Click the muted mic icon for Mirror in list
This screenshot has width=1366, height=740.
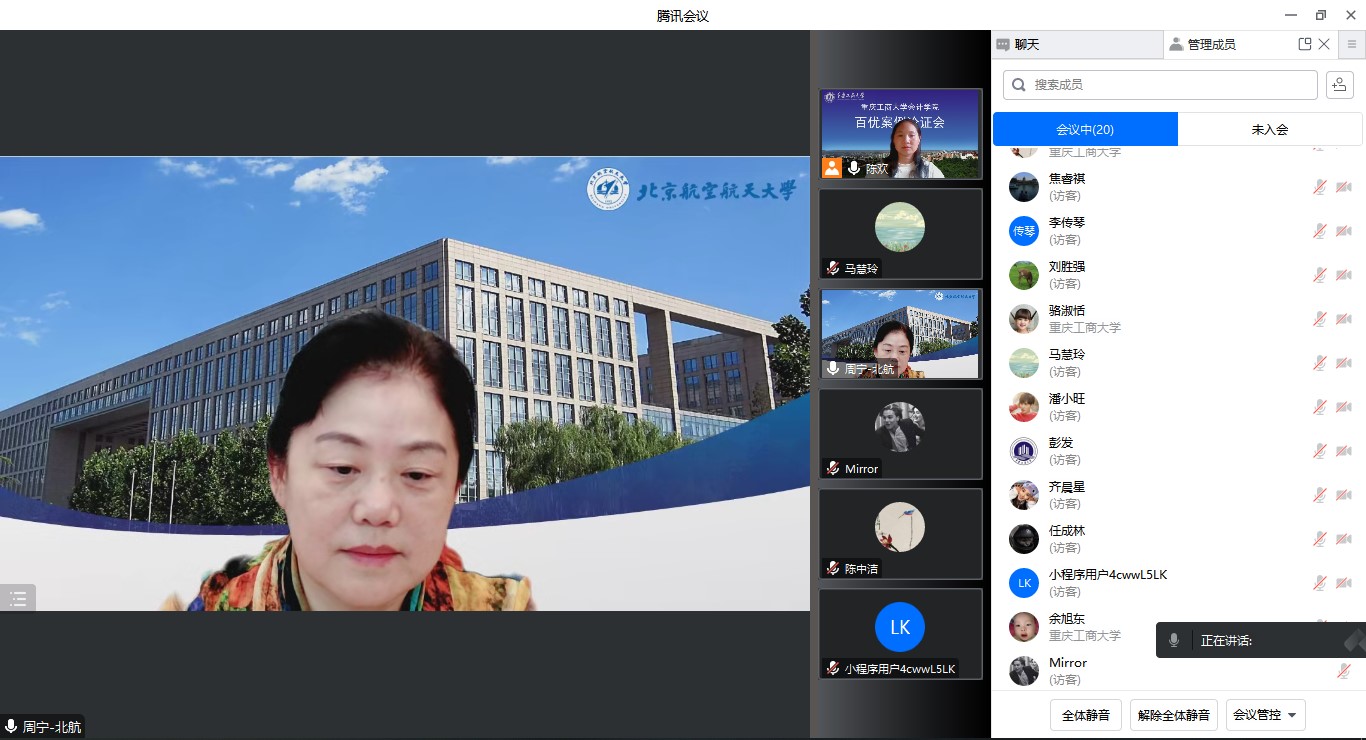coord(1343,671)
